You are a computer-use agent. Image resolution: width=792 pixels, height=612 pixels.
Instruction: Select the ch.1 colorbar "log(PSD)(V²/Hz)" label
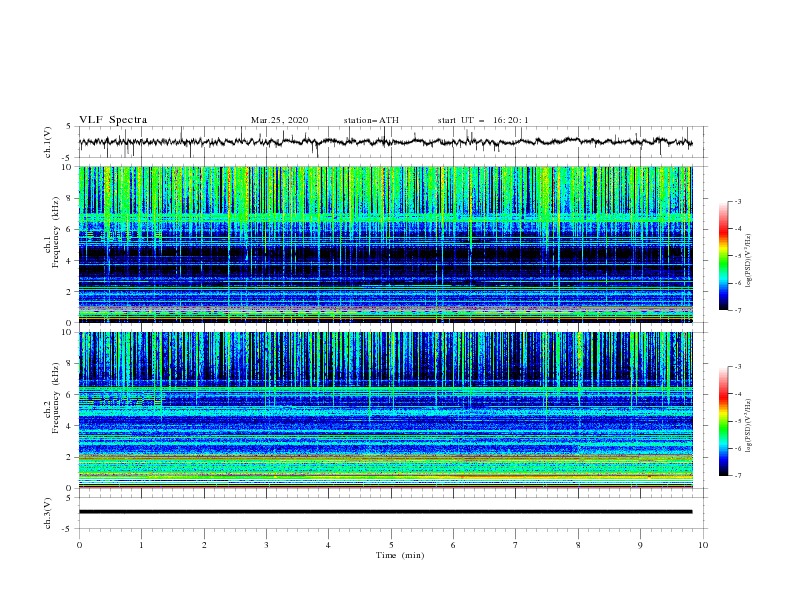point(749,261)
